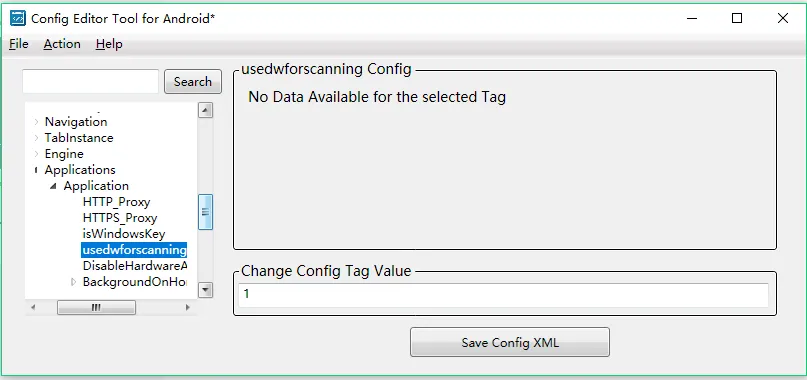Collapse the Application tree node

tap(54, 186)
